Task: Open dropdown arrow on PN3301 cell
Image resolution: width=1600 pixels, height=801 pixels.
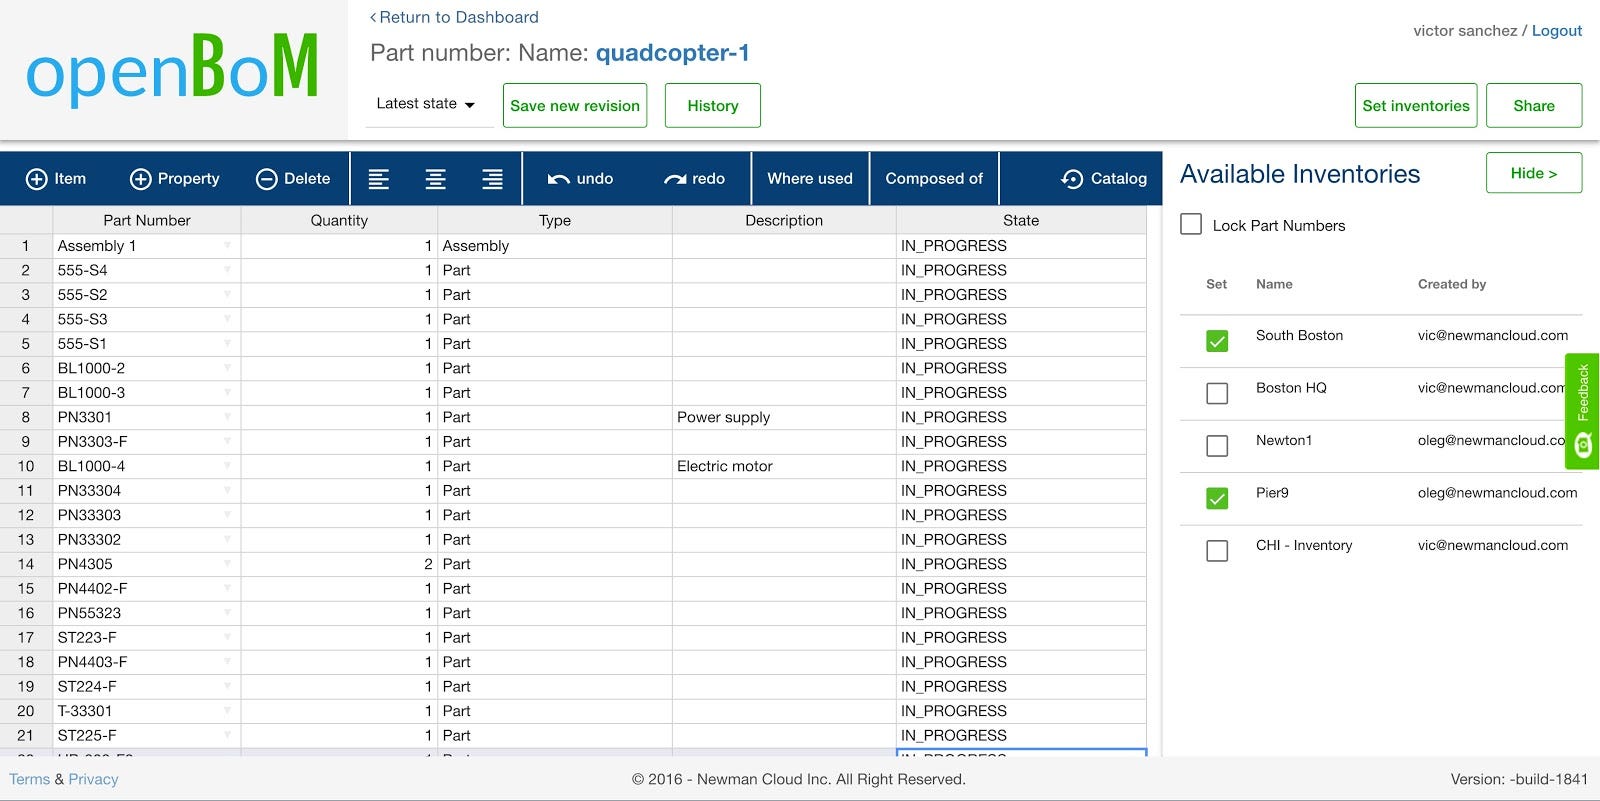Action: tap(228, 417)
